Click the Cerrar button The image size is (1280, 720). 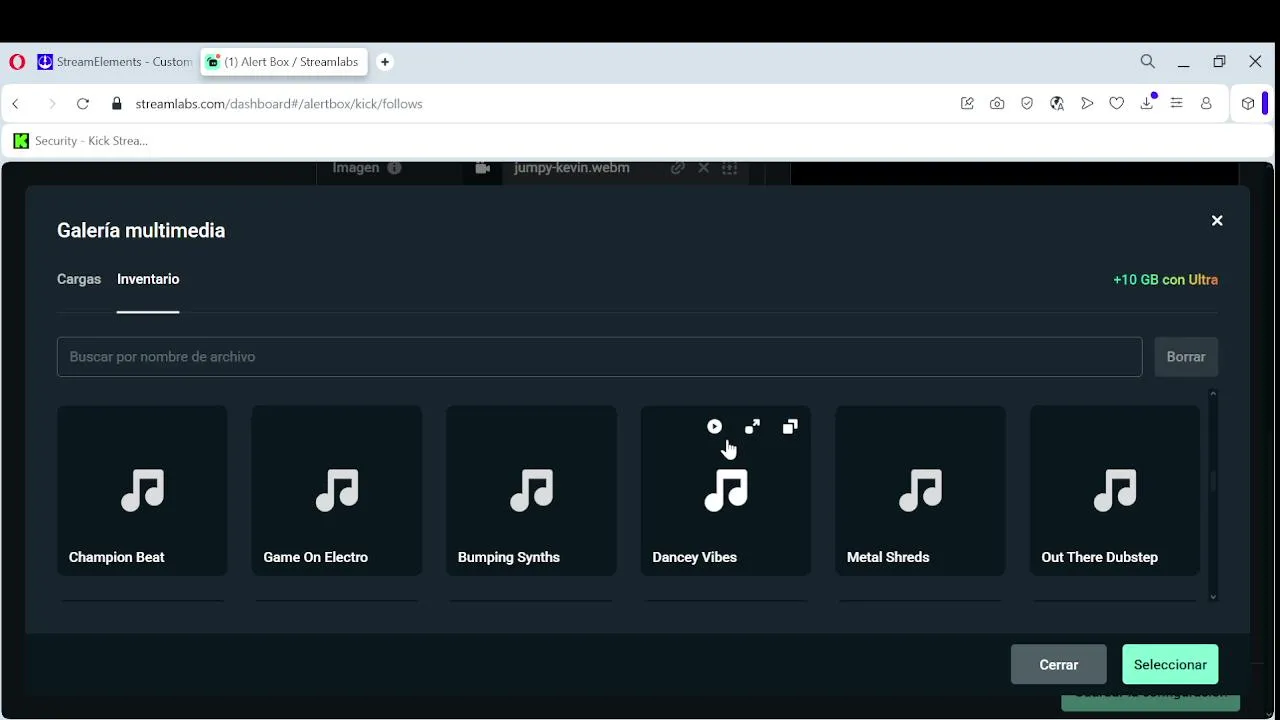point(1058,664)
